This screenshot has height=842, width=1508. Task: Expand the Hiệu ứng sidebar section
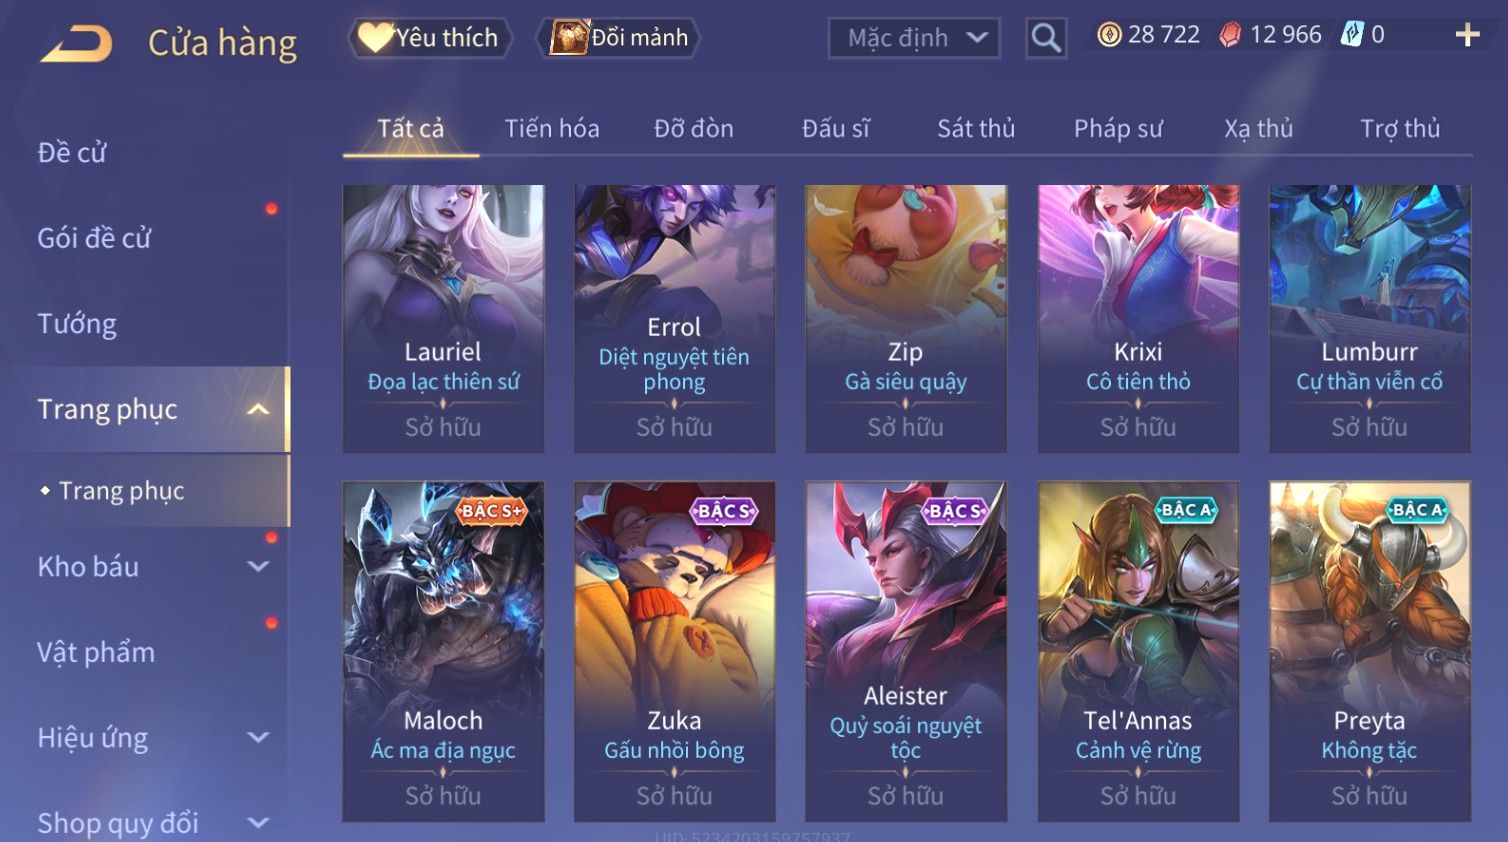tap(258, 738)
